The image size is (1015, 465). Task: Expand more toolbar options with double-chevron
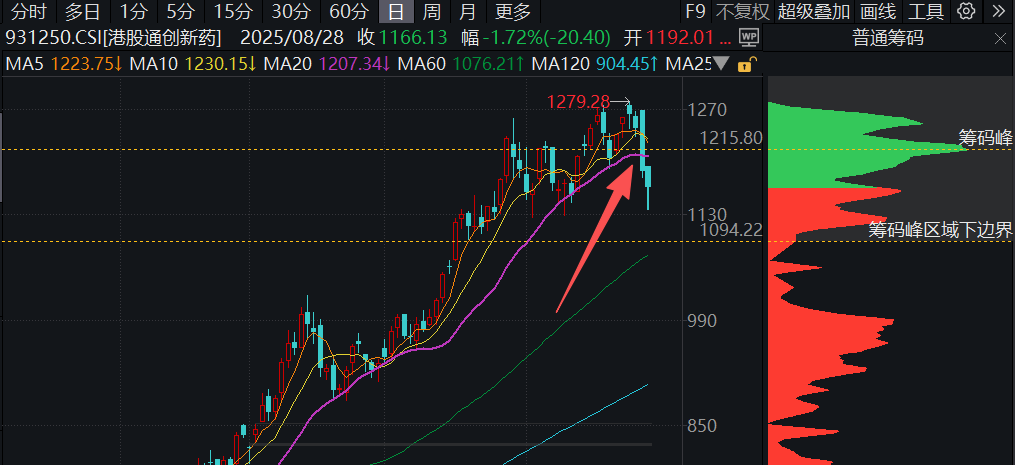999,11
